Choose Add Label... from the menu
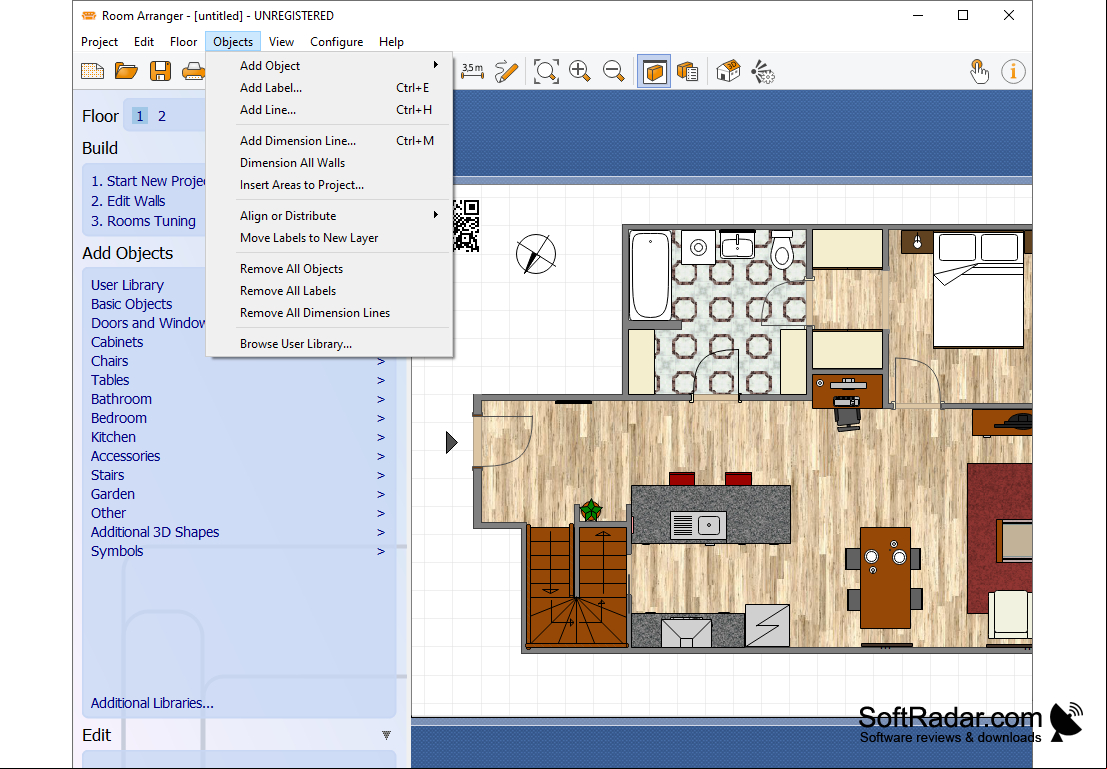This screenshot has height=769, width=1107. [330, 88]
